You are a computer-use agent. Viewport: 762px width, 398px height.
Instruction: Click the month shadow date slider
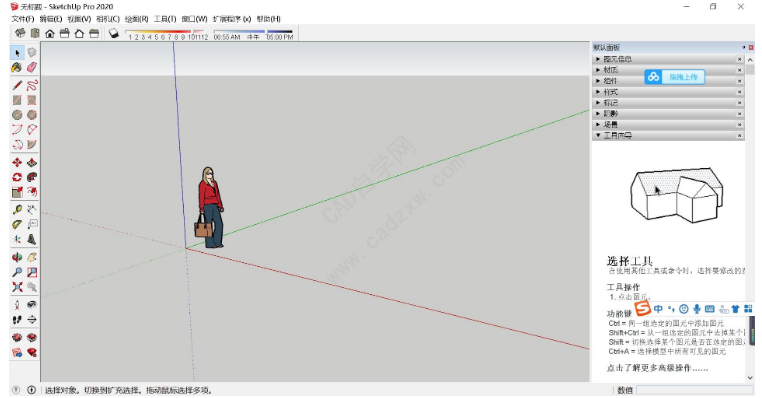(166, 34)
